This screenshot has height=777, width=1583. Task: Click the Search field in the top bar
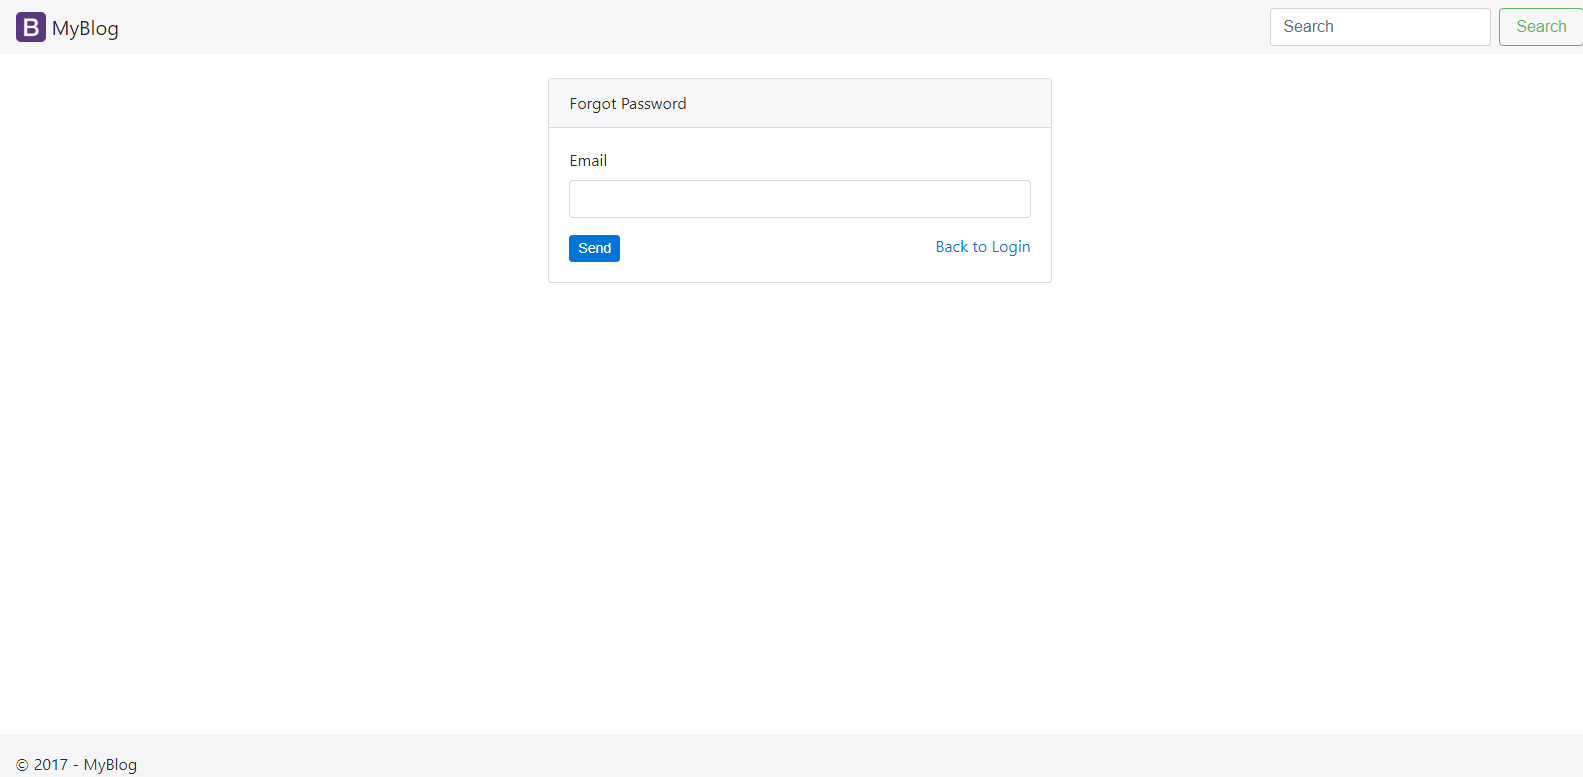[x=1379, y=26]
